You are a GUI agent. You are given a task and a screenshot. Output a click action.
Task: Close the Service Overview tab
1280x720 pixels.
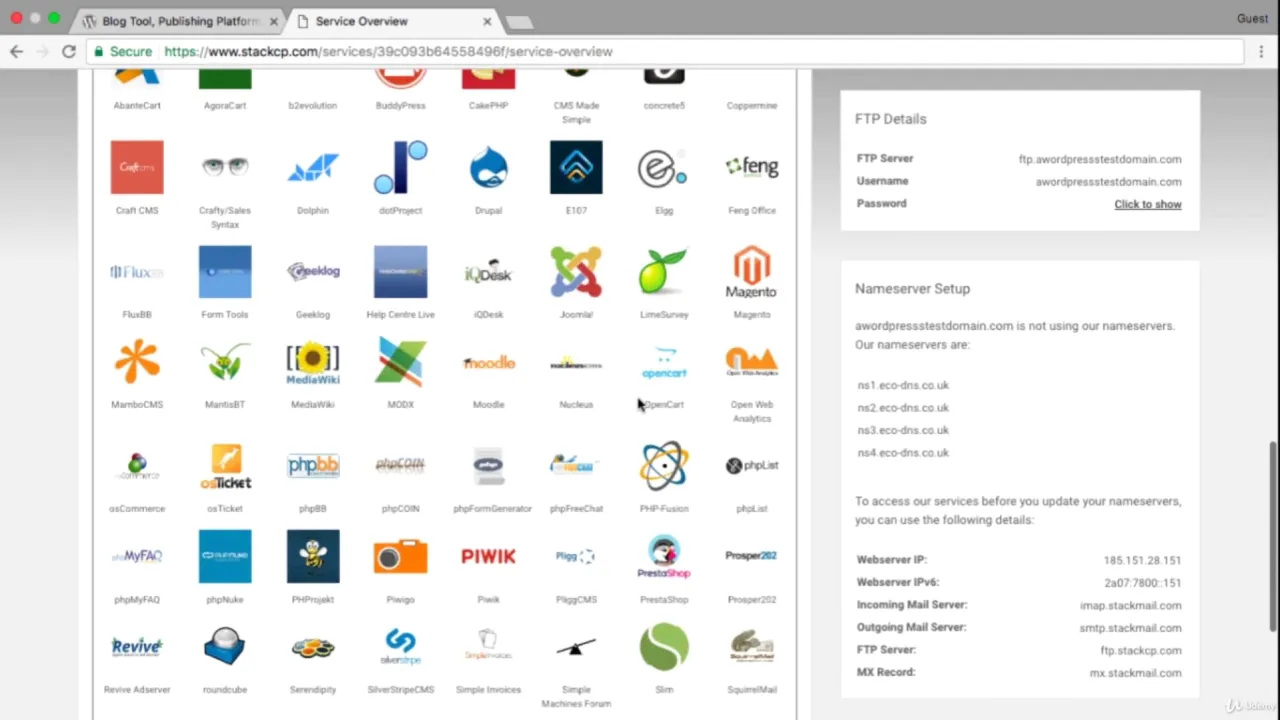tap(488, 21)
